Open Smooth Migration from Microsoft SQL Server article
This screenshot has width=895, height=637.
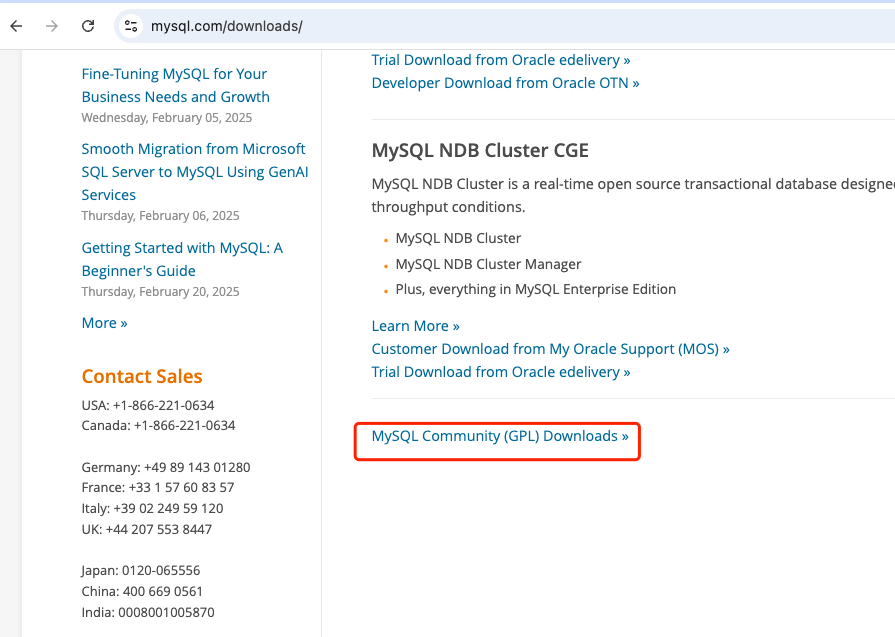(195, 172)
